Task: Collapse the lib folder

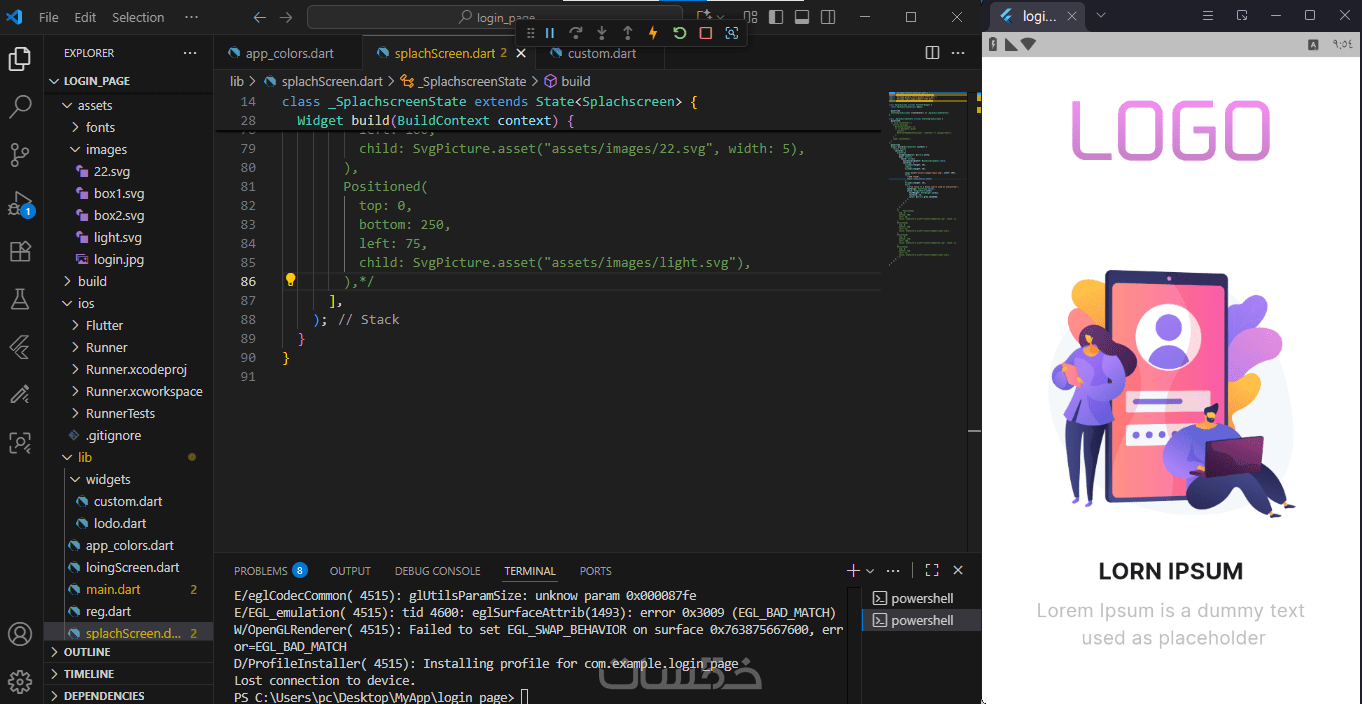Action: (85, 457)
